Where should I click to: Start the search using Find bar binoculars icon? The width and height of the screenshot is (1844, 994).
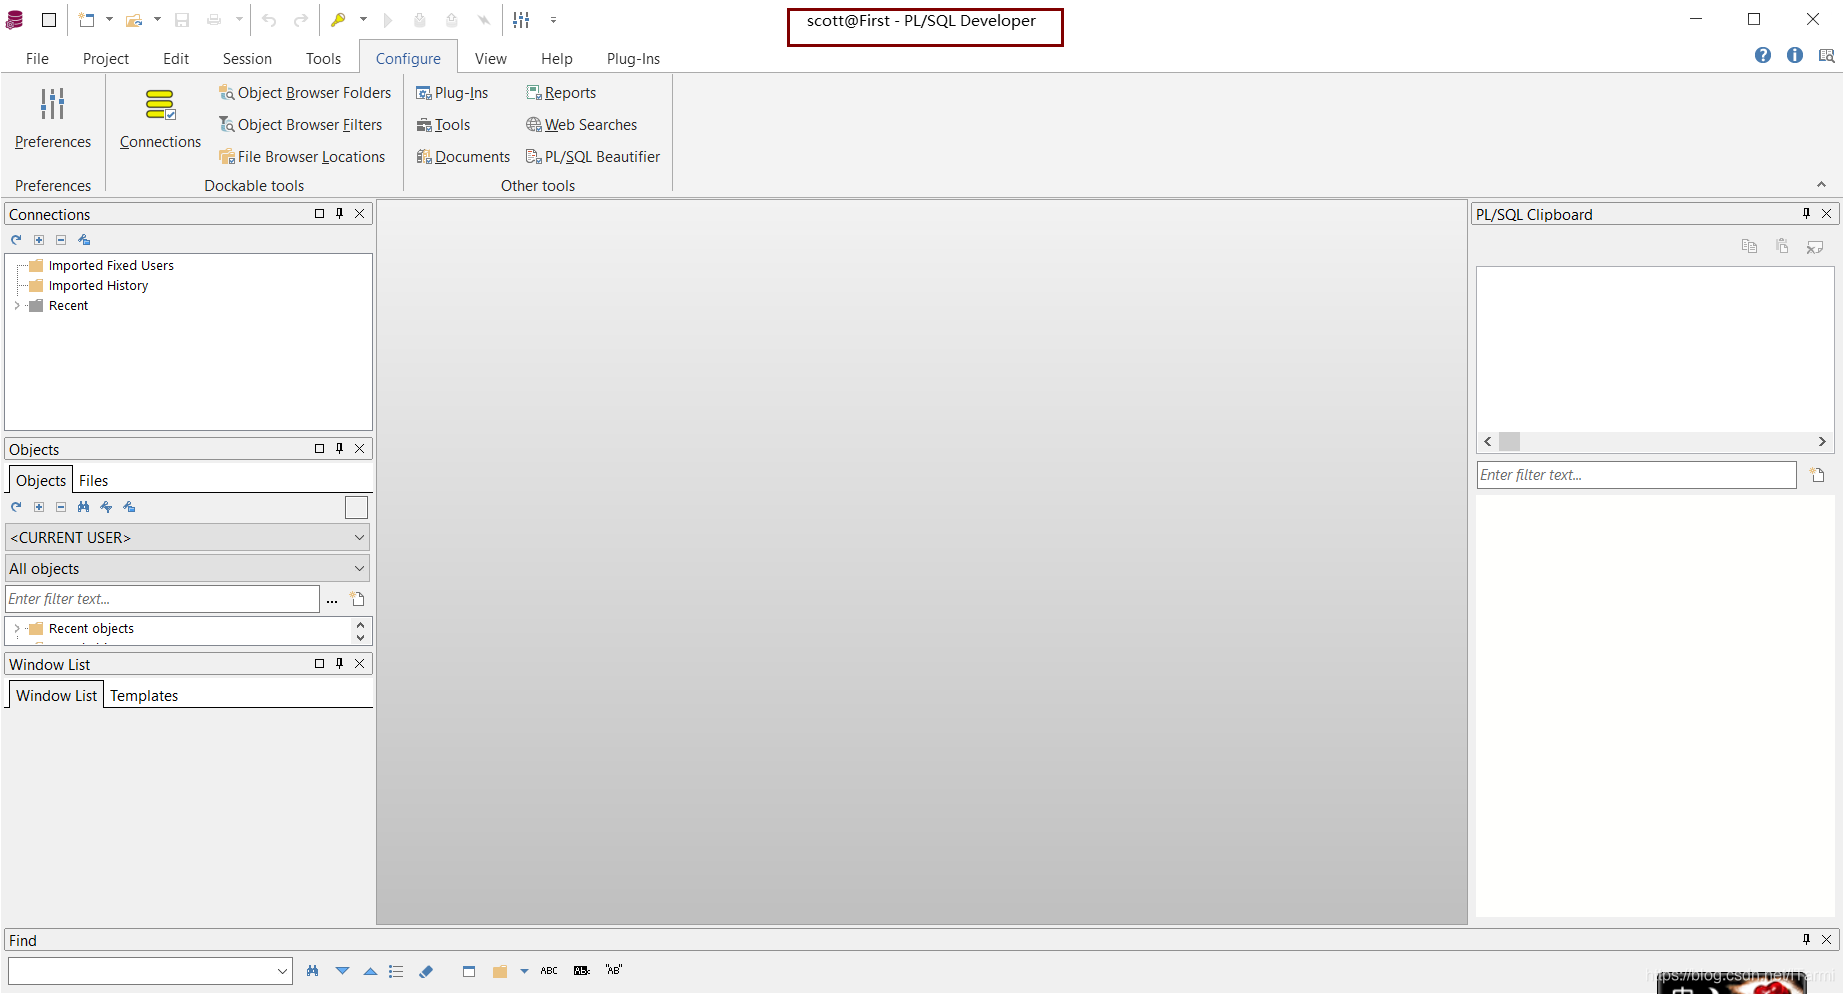click(313, 971)
